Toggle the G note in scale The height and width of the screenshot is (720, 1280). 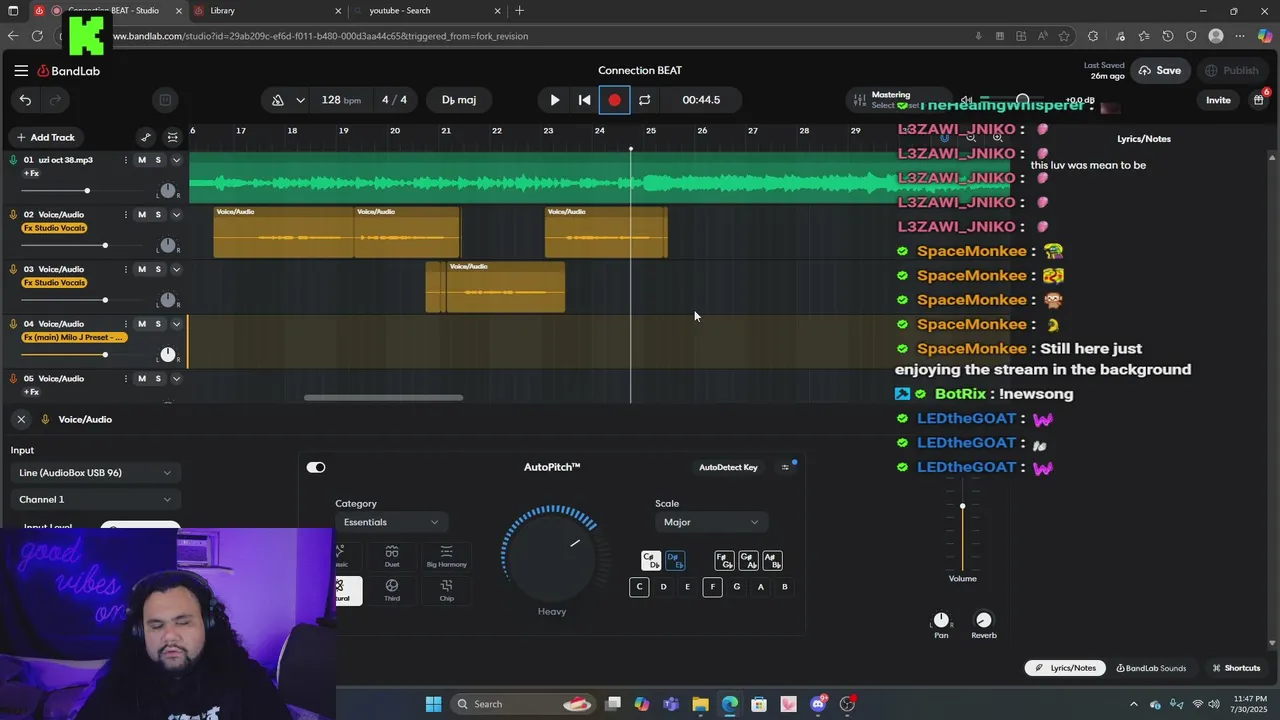737,587
